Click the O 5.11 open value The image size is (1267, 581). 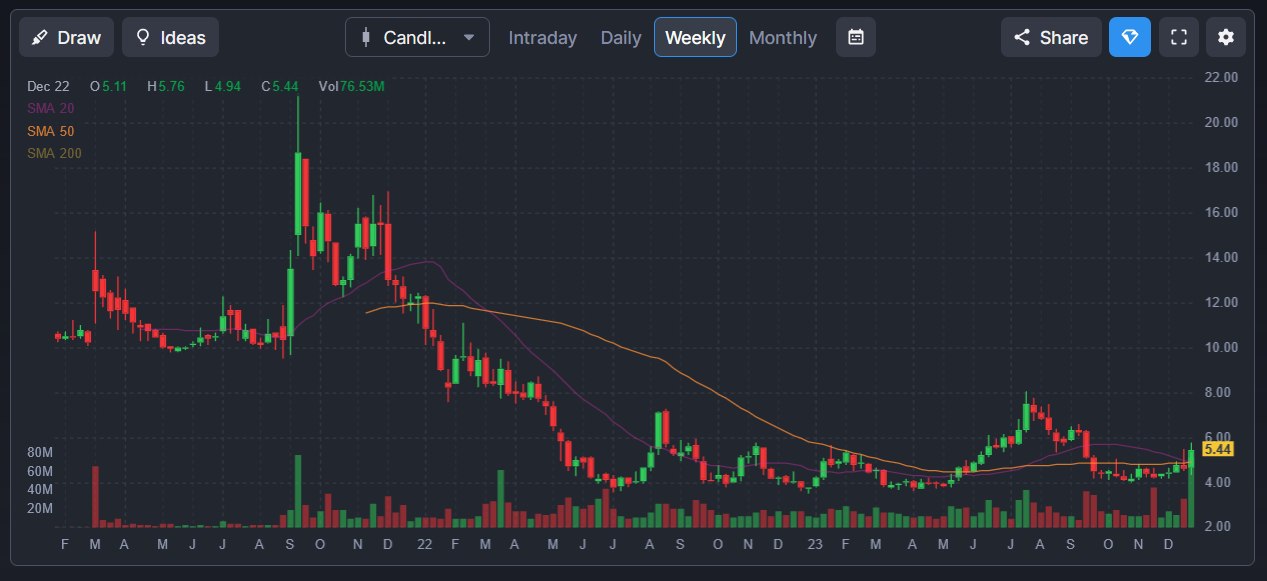click(108, 87)
